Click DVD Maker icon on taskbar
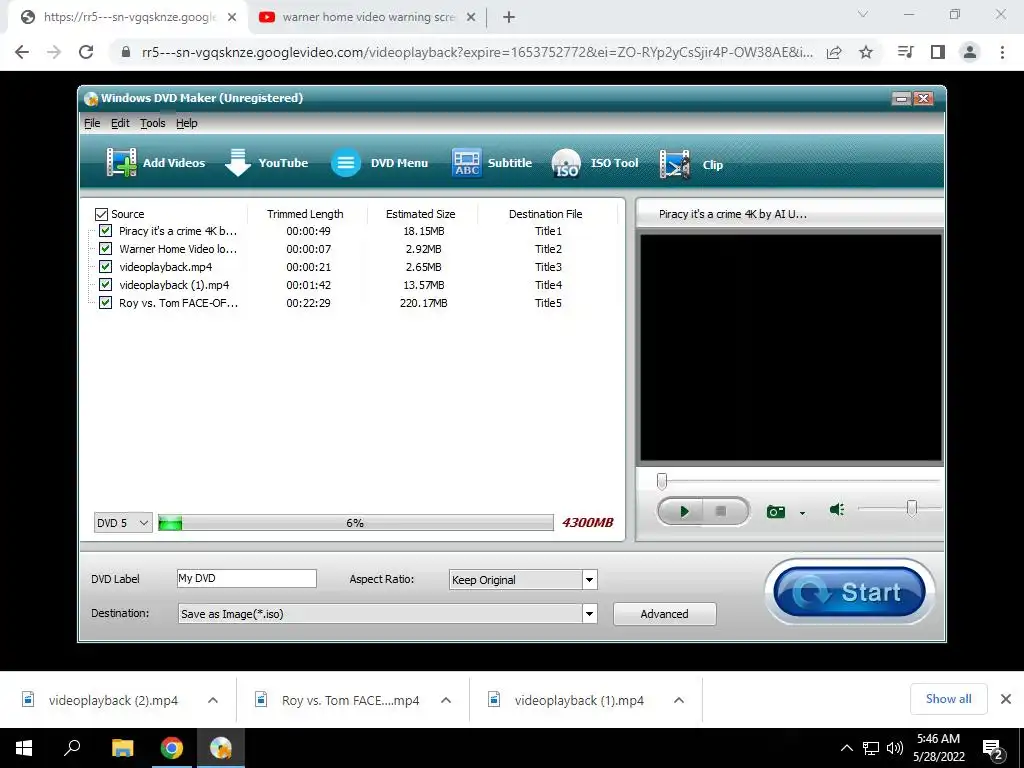 pos(221,748)
